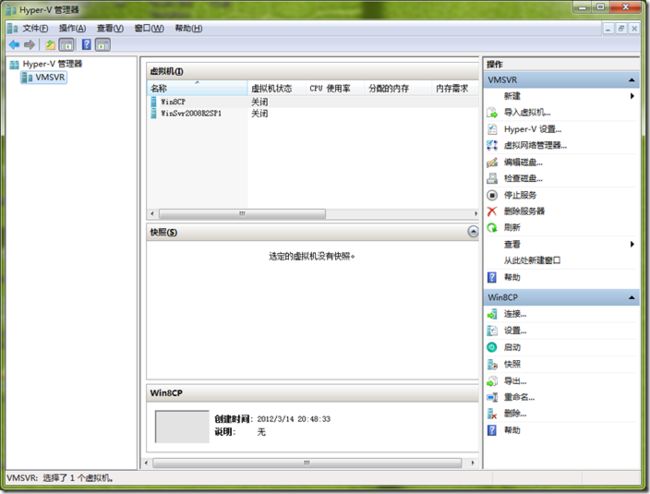Click 从此处新建窗口 action
Viewport: 650px width, 494px height.
click(x=532, y=260)
